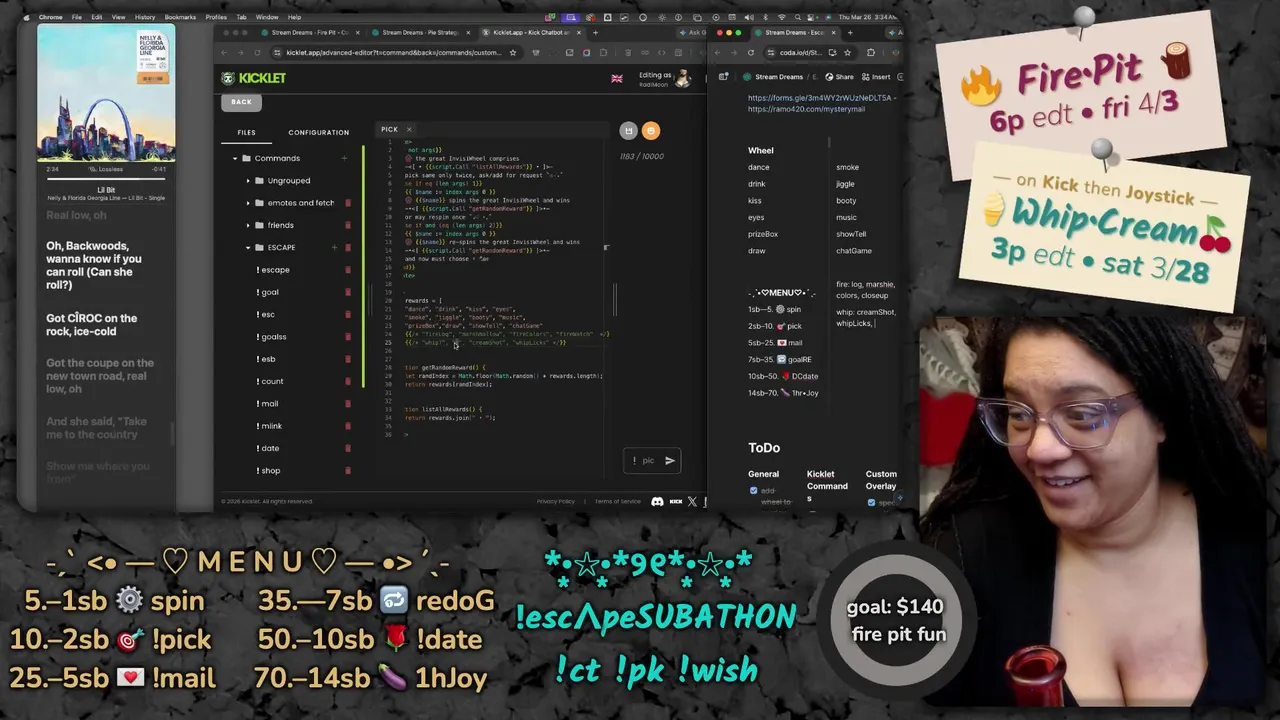Send the test command with arrow icon

coord(670,460)
